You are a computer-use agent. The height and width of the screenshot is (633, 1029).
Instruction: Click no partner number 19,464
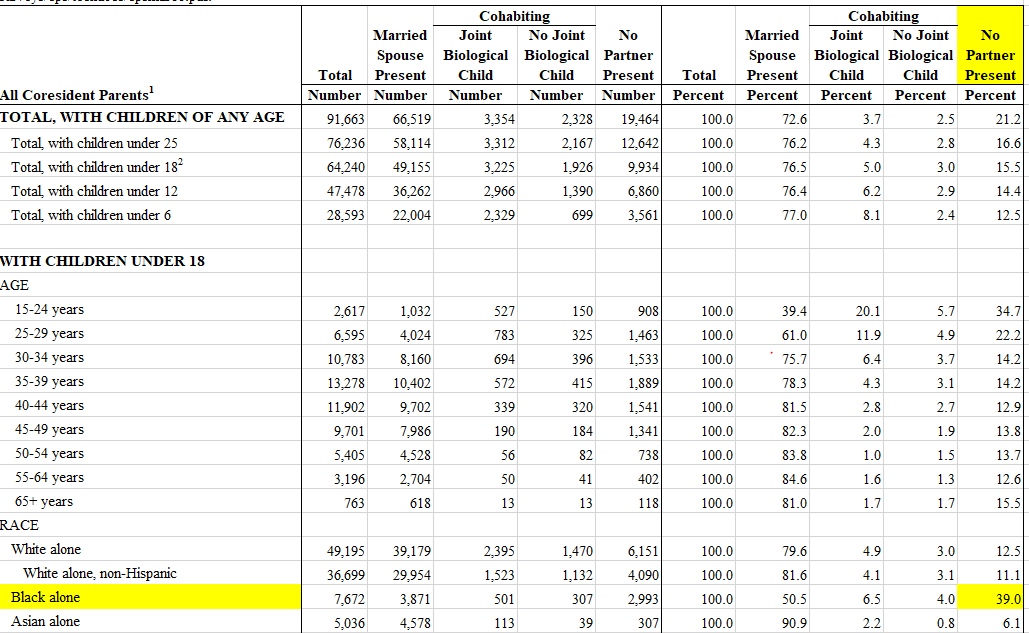point(639,119)
